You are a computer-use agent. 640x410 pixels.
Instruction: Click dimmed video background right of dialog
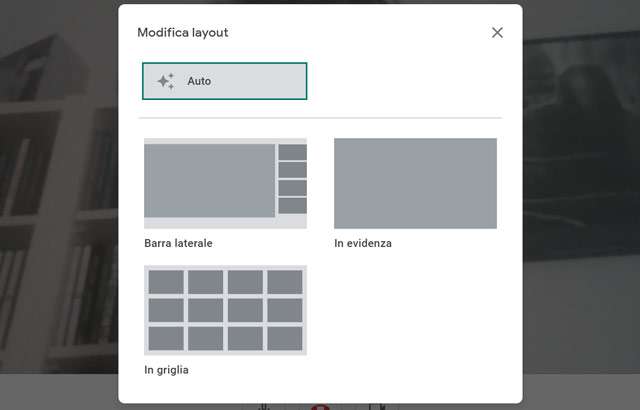pyautogui.click(x=580, y=200)
